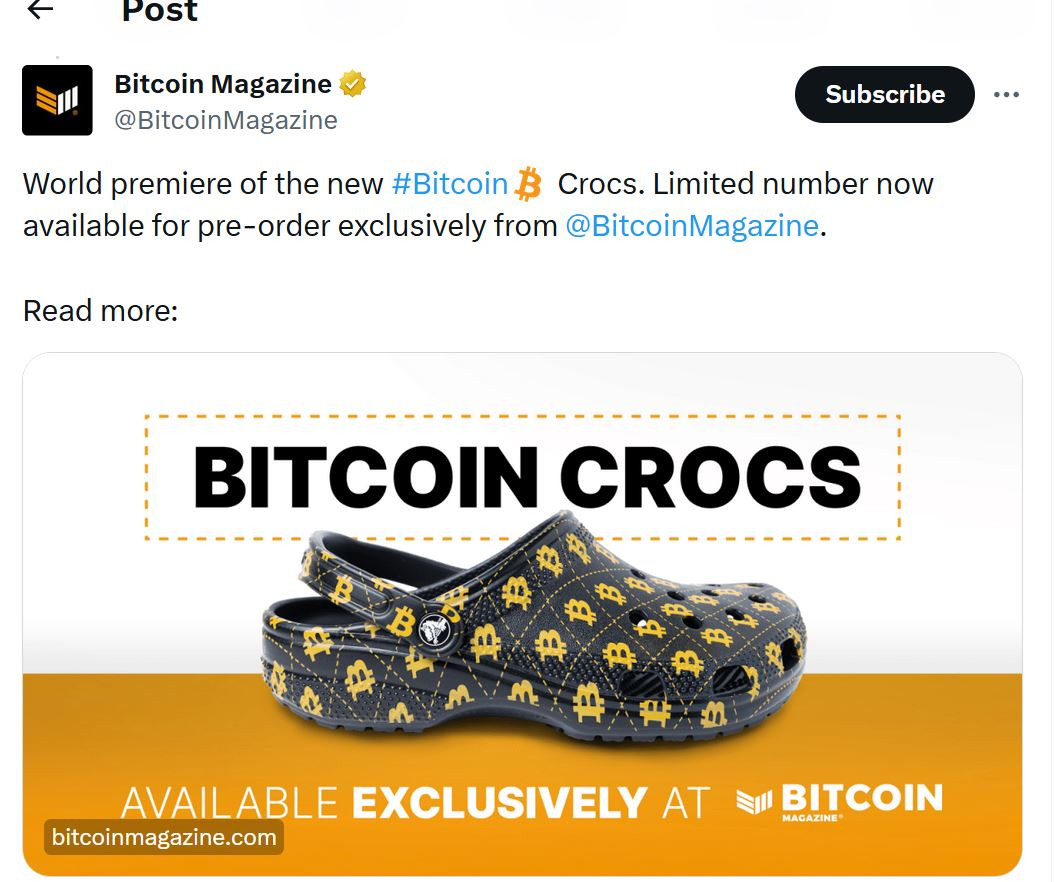Image resolution: width=1055 pixels, height=882 pixels.
Task: Click the orange Bitcoin emoji symbol
Action: 528,184
